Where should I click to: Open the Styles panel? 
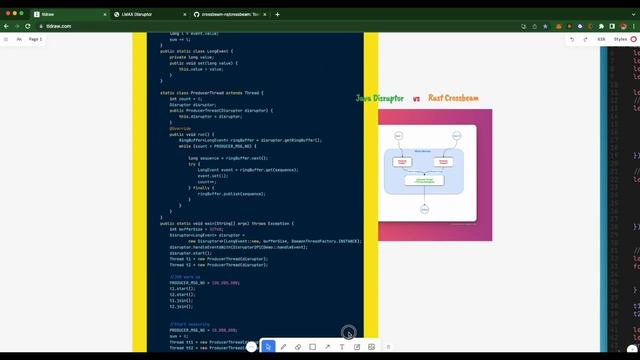click(625, 39)
